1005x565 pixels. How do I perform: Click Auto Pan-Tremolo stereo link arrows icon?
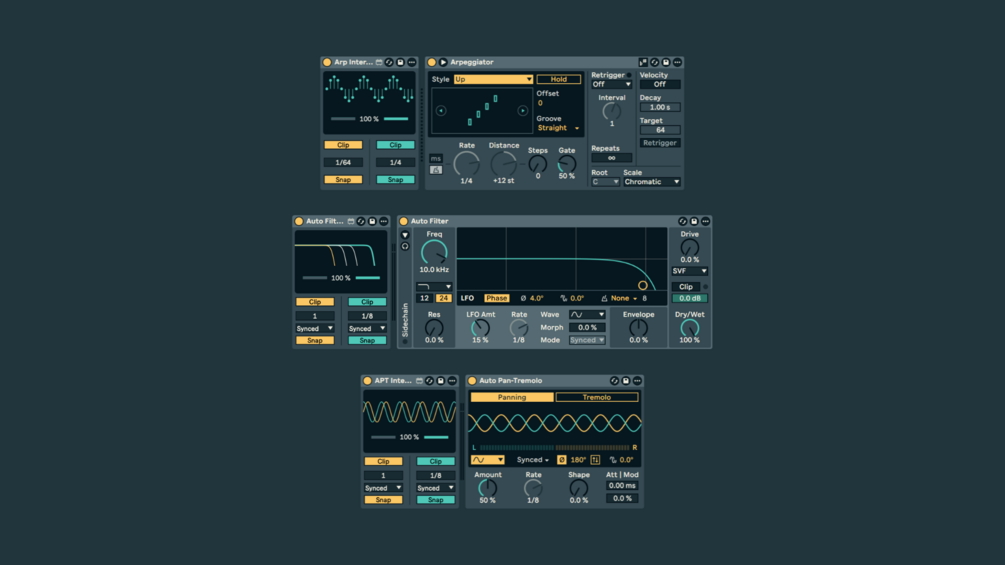coord(595,460)
